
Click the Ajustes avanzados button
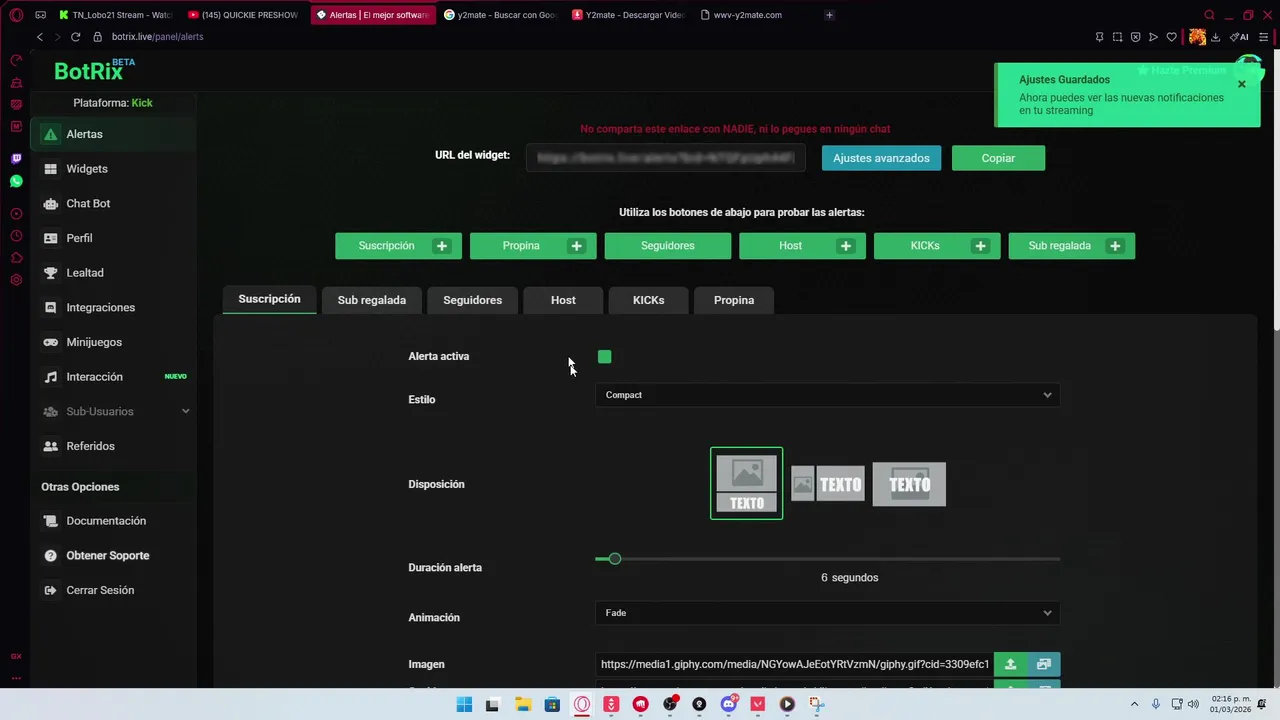(881, 158)
